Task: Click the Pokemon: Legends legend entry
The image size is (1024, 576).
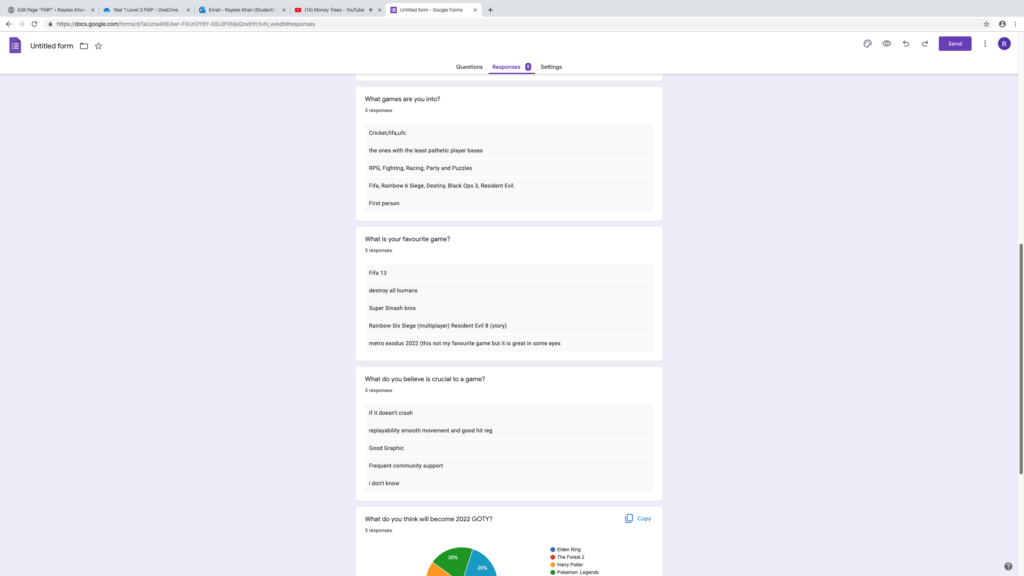Action: [x=575, y=573]
